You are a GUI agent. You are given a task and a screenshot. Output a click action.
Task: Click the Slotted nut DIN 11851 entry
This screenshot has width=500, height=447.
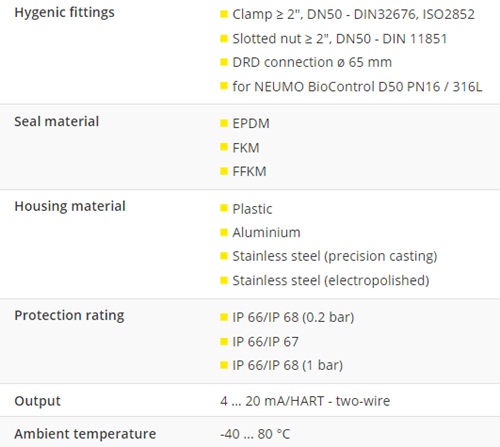(x=339, y=39)
